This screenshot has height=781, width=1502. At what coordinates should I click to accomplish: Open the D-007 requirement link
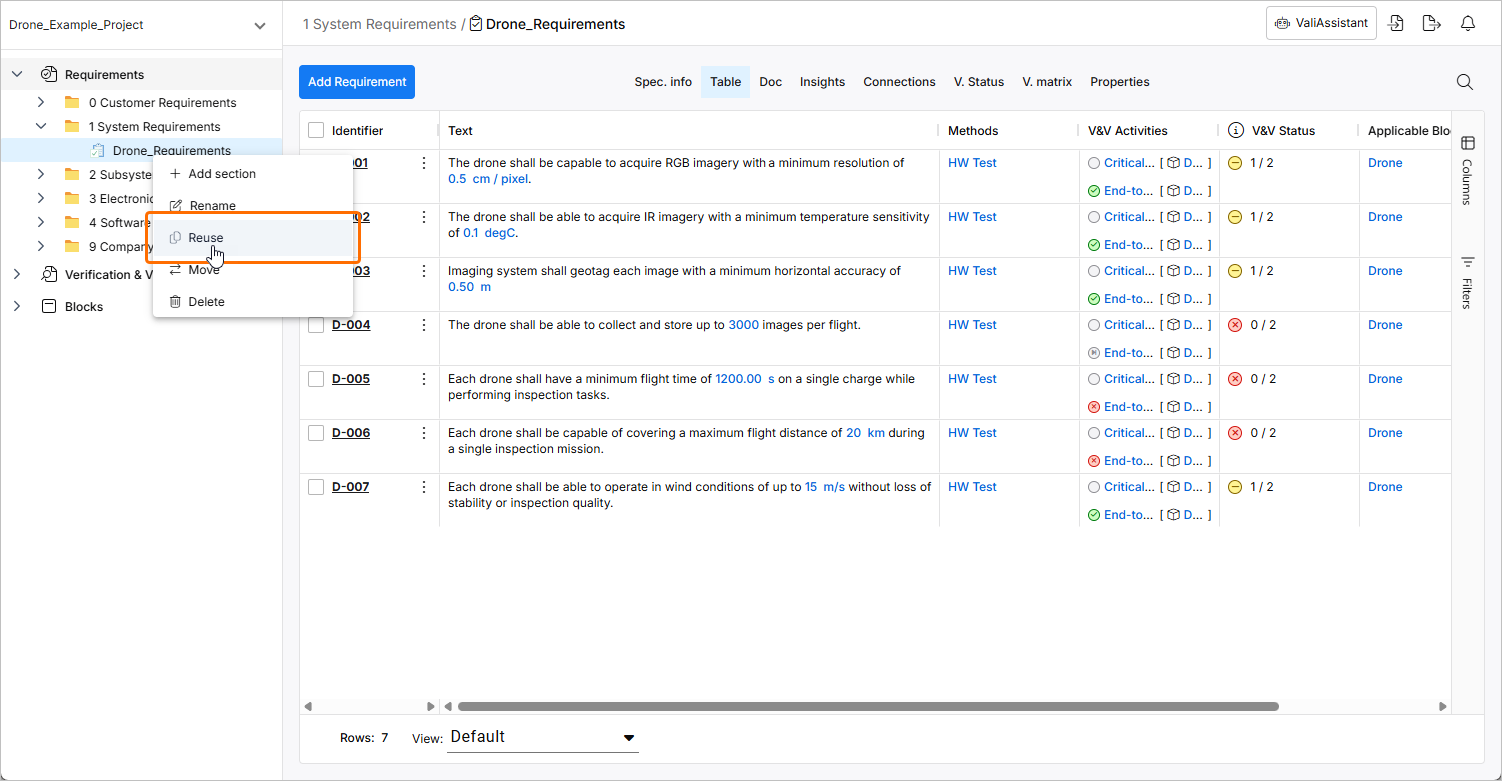(x=351, y=487)
